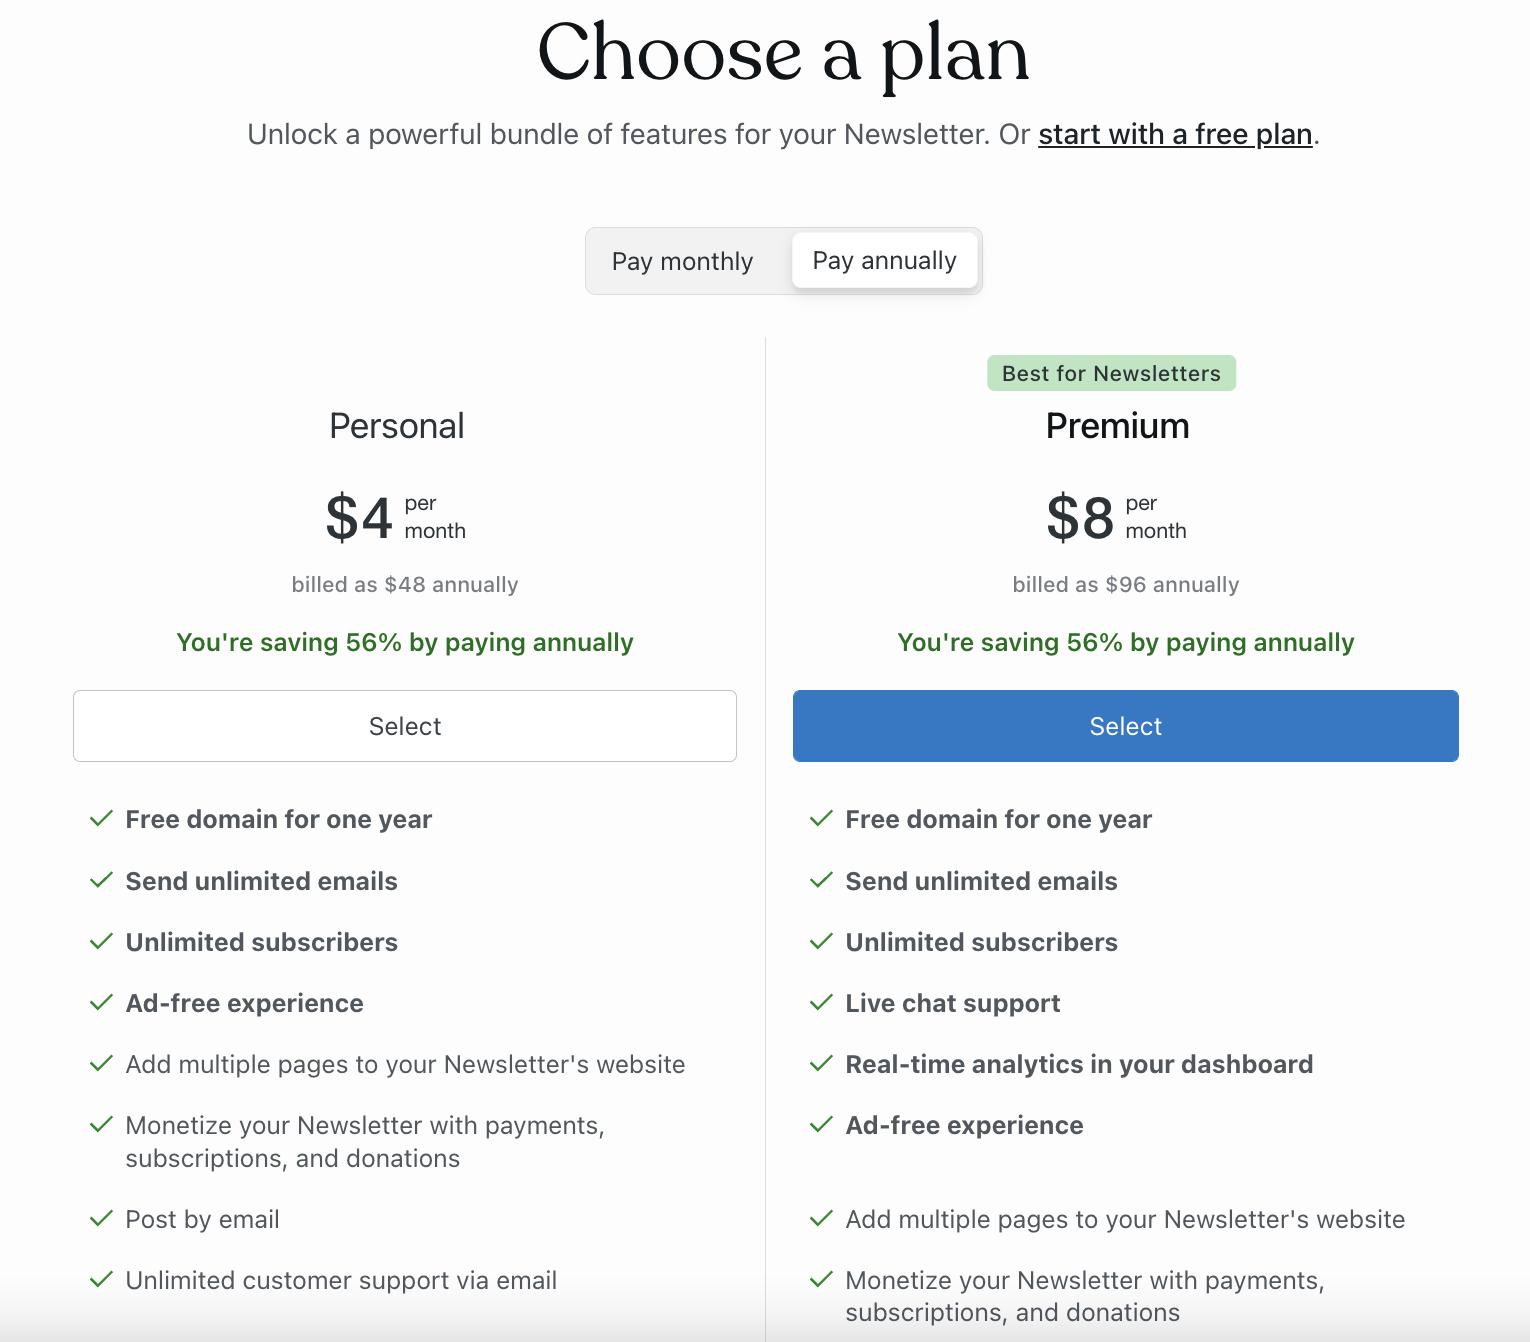The width and height of the screenshot is (1530, 1342).
Task: Switch billing to Pay annually
Action: 884,261
